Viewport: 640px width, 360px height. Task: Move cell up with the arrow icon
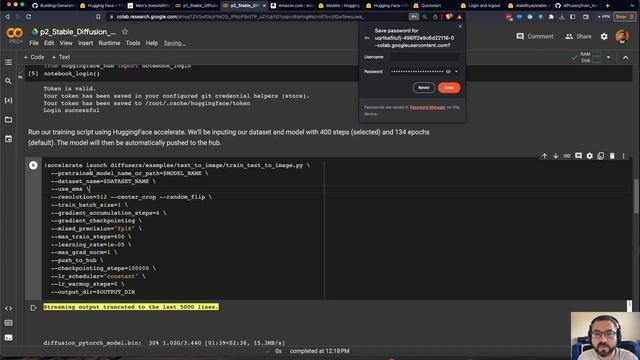(544, 156)
